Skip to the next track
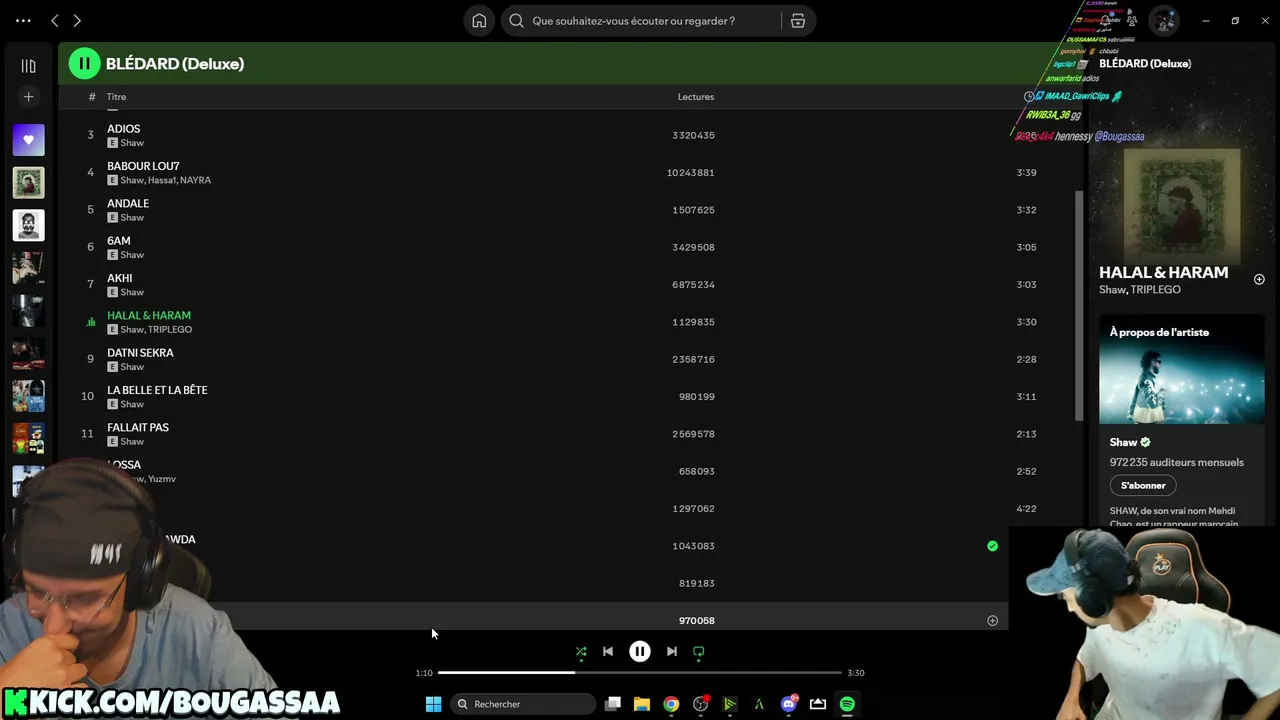The image size is (1280, 720). [672, 652]
